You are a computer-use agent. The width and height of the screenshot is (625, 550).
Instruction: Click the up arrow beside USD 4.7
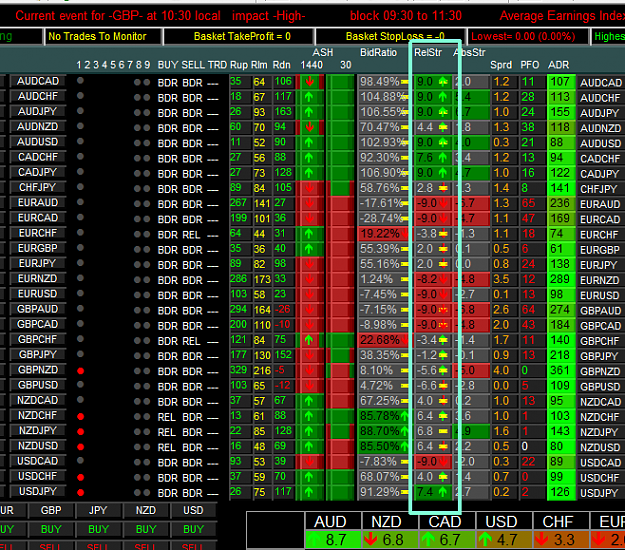485,540
